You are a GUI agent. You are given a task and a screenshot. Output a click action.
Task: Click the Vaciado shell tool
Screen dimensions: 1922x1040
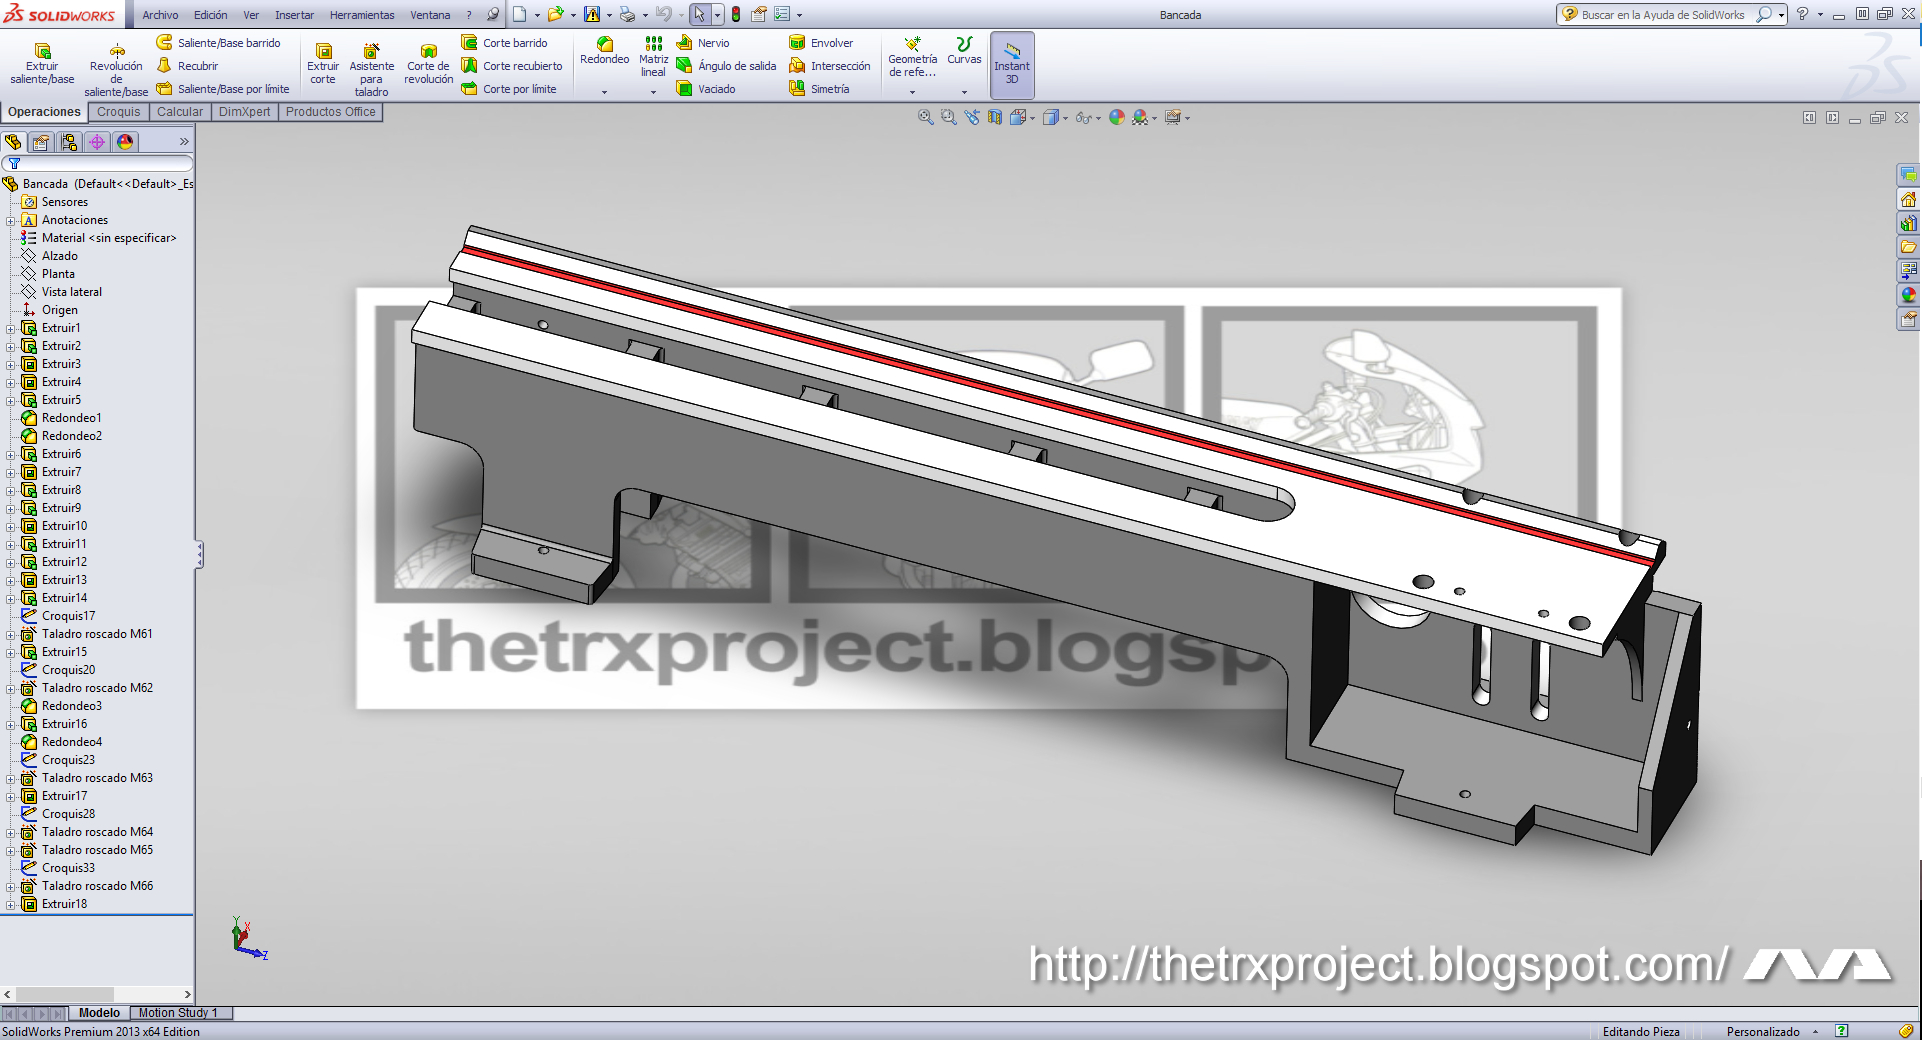coord(706,89)
